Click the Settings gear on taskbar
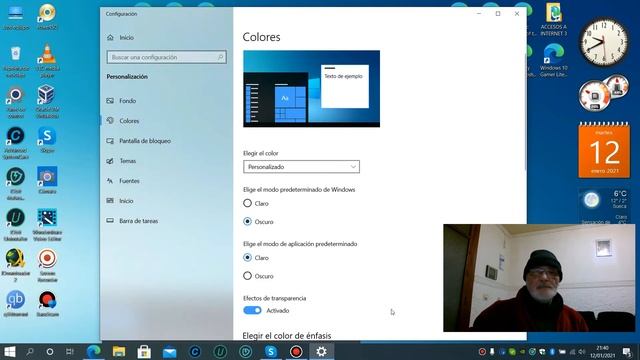The width and height of the screenshot is (640, 360). pyautogui.click(x=321, y=351)
